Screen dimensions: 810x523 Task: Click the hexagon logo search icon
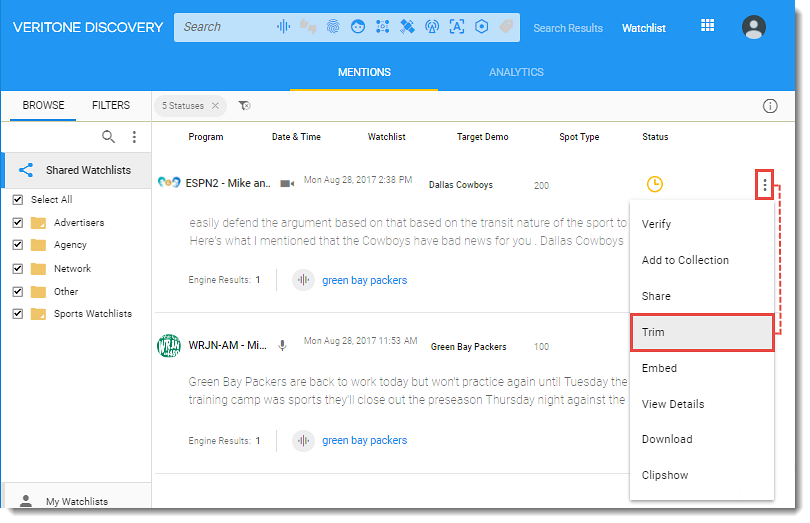tap(481, 26)
